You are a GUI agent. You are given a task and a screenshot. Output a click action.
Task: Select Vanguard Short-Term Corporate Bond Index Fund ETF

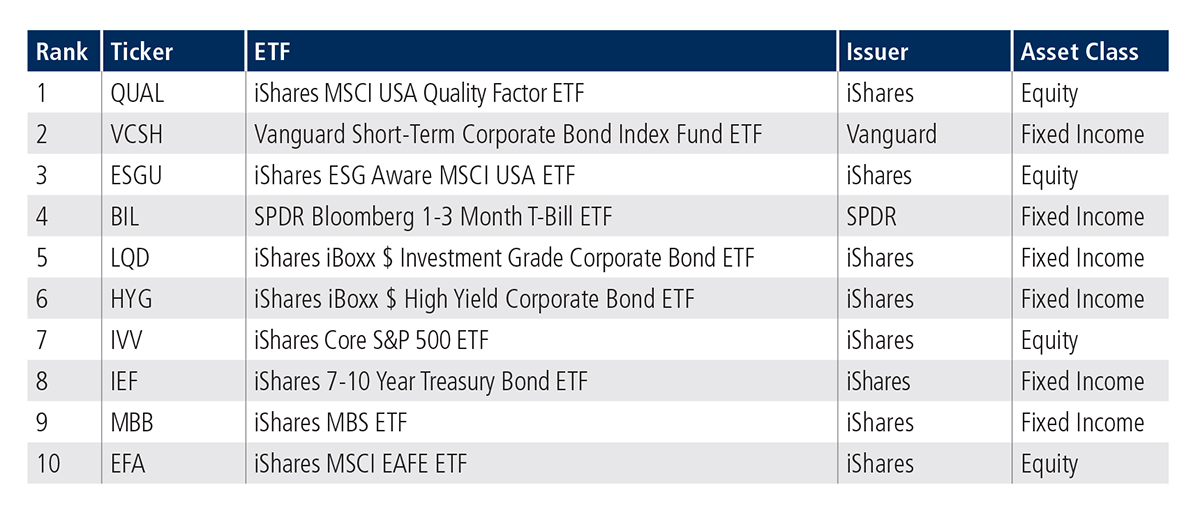508,135
